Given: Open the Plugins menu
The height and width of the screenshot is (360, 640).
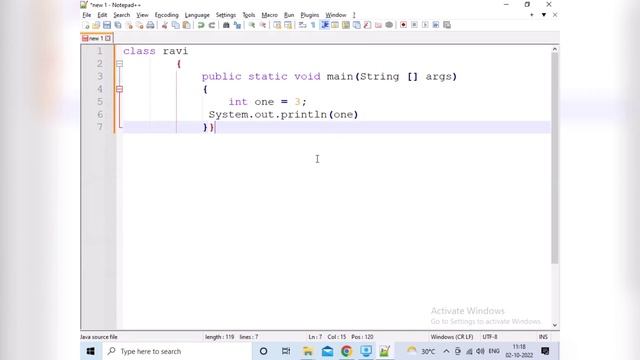Looking at the screenshot, I should coord(309,15).
